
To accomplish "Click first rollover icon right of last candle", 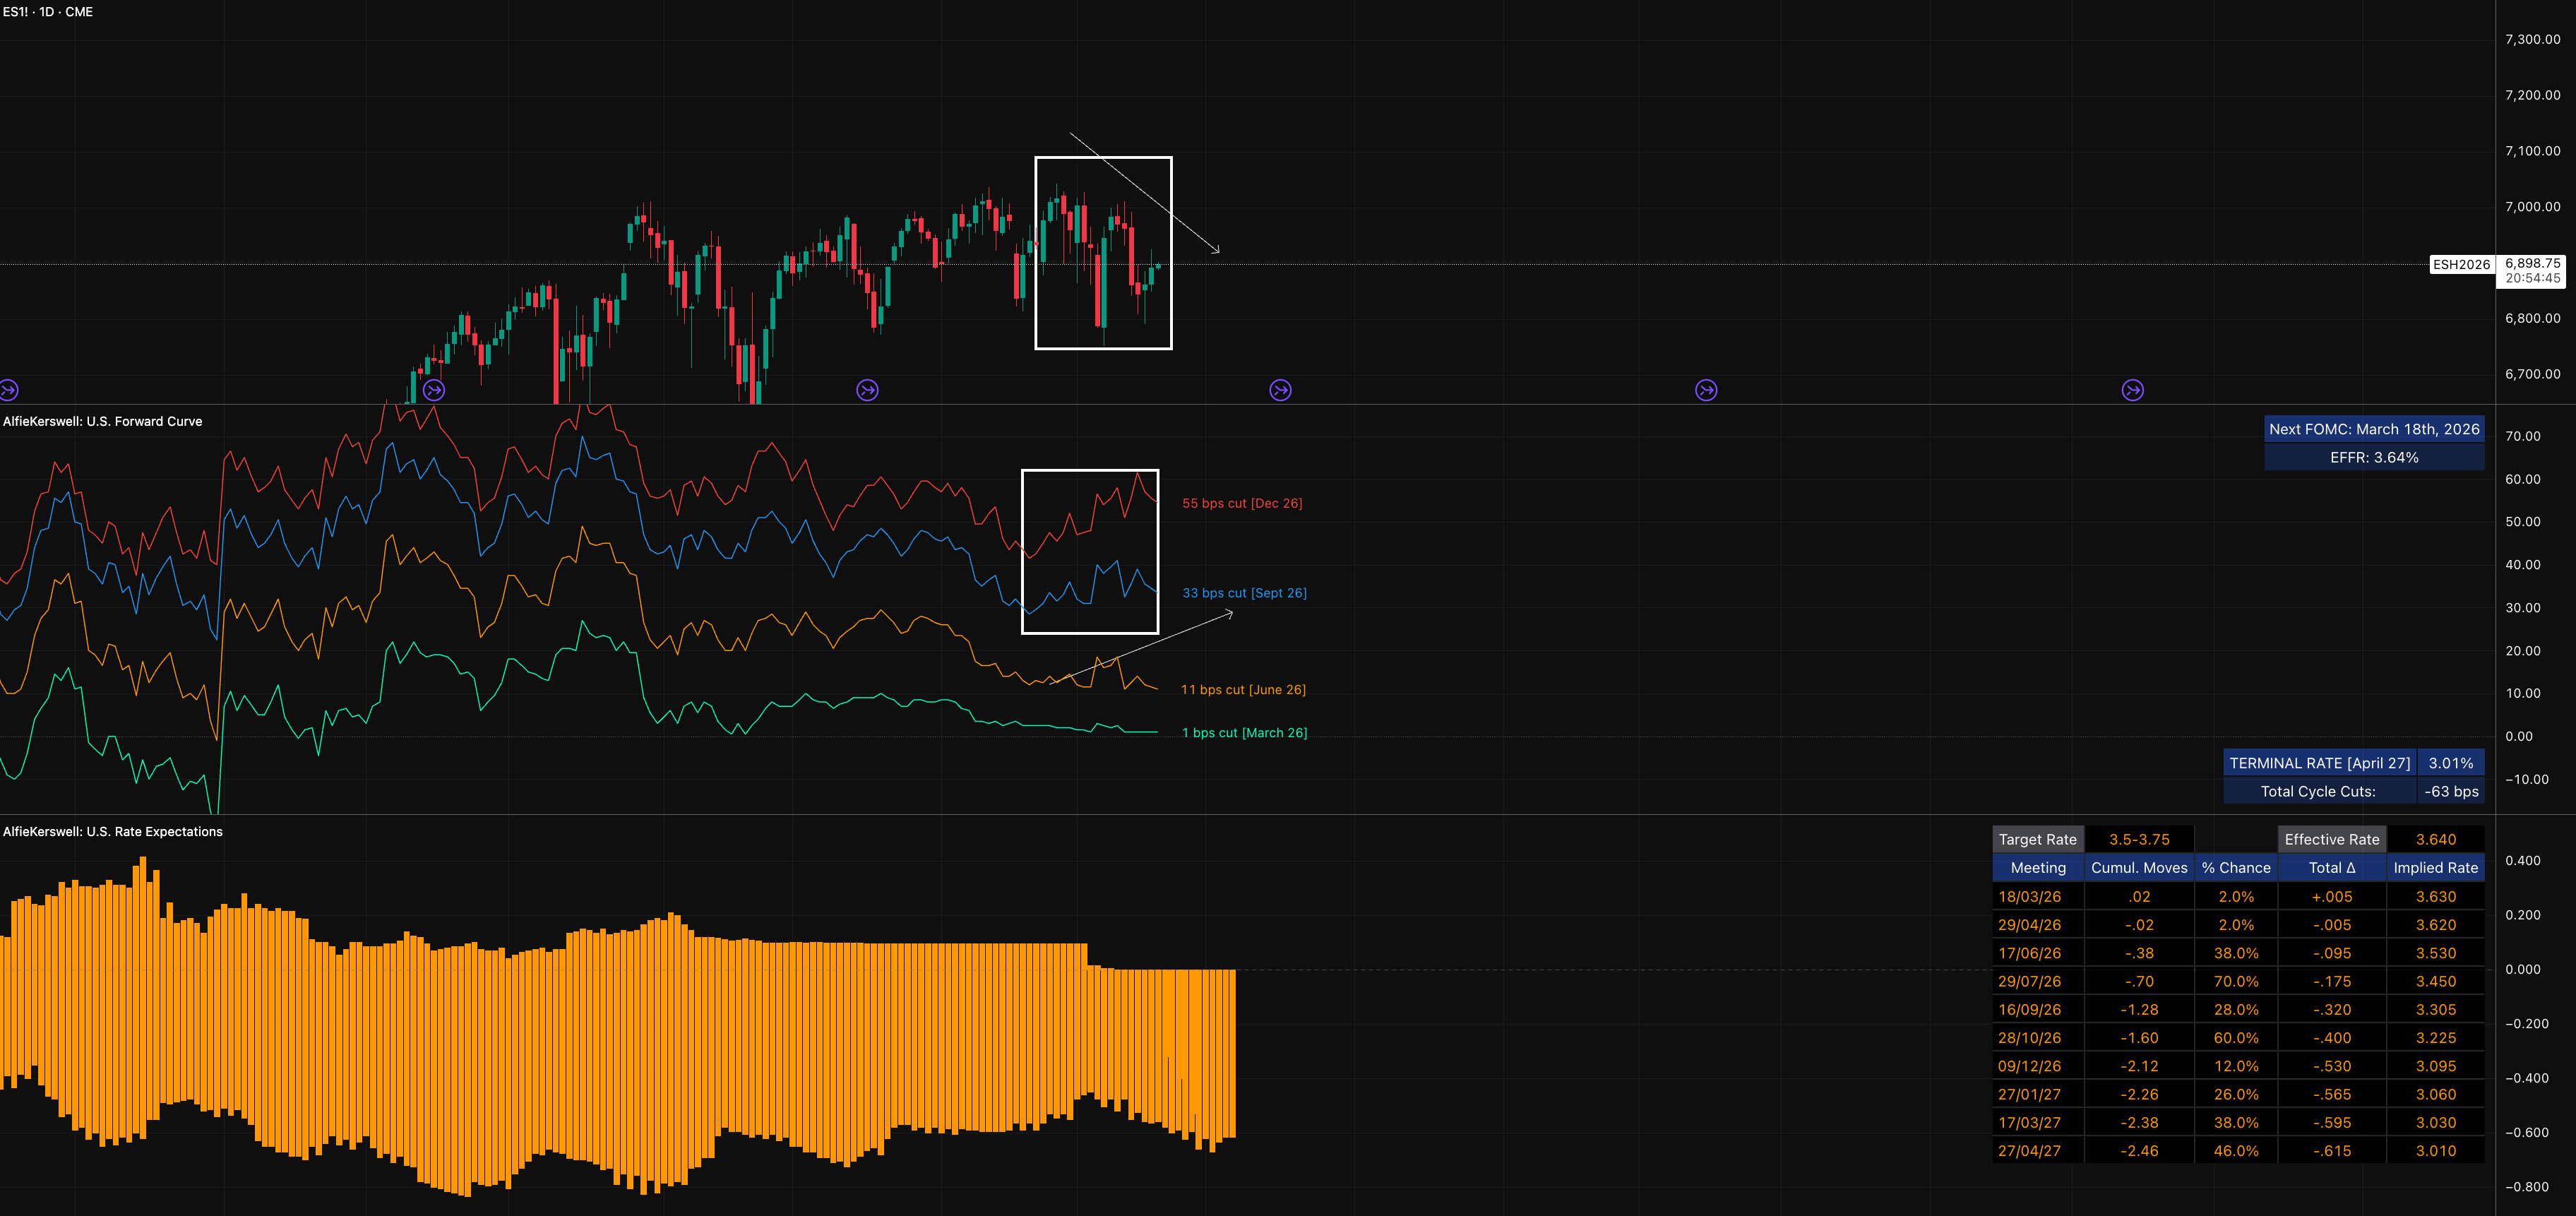I will 1280,390.
